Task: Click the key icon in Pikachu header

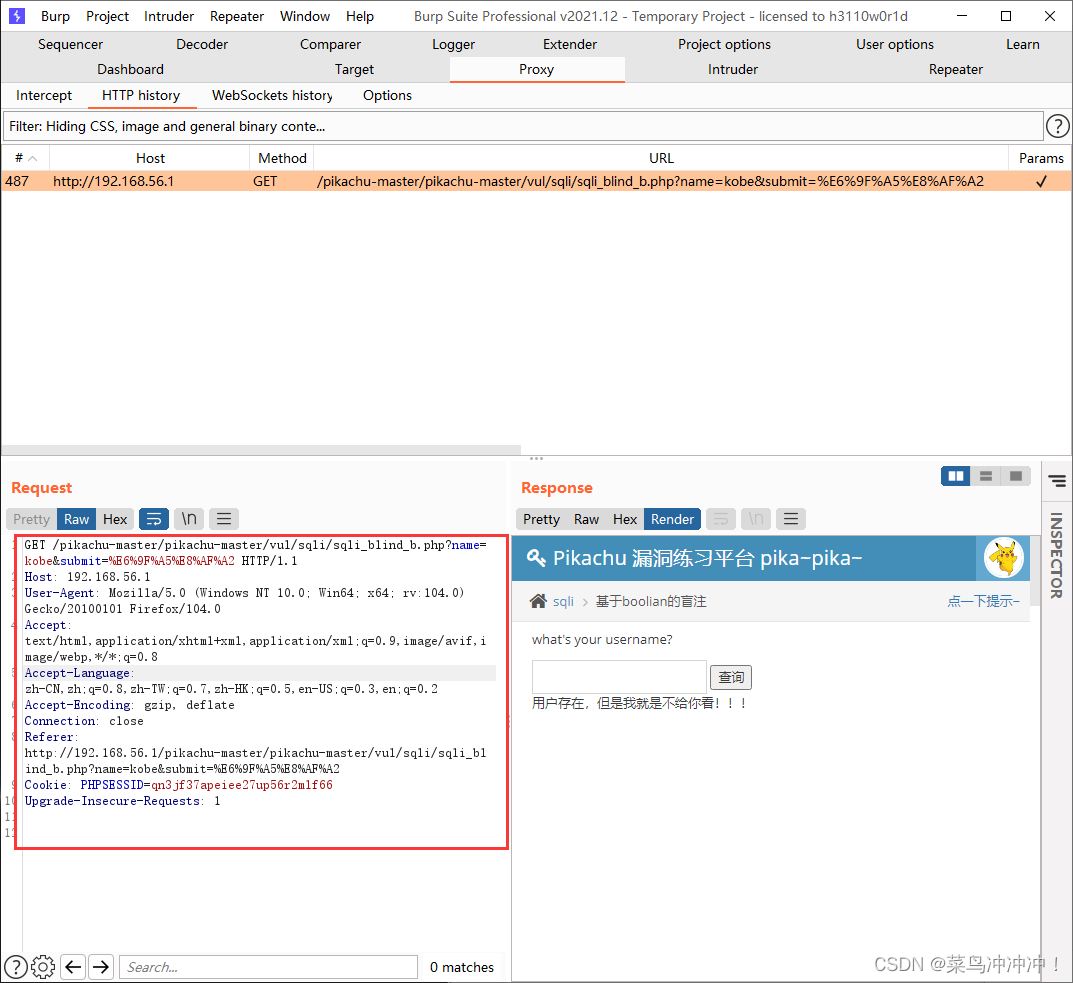Action: (536, 558)
